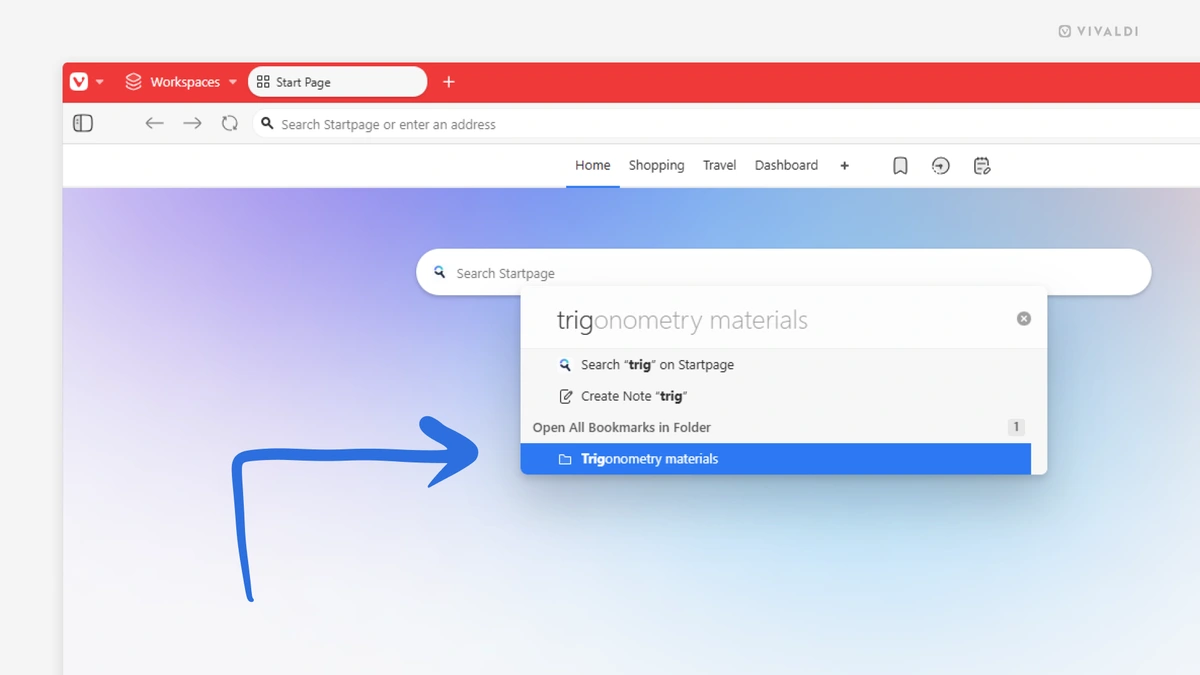Click the page reload icon

(229, 123)
